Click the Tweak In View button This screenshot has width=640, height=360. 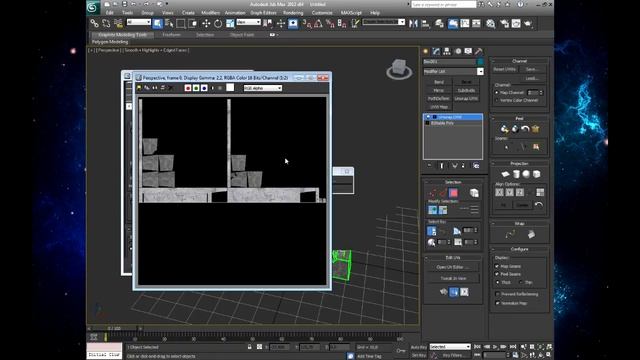[x=453, y=278]
